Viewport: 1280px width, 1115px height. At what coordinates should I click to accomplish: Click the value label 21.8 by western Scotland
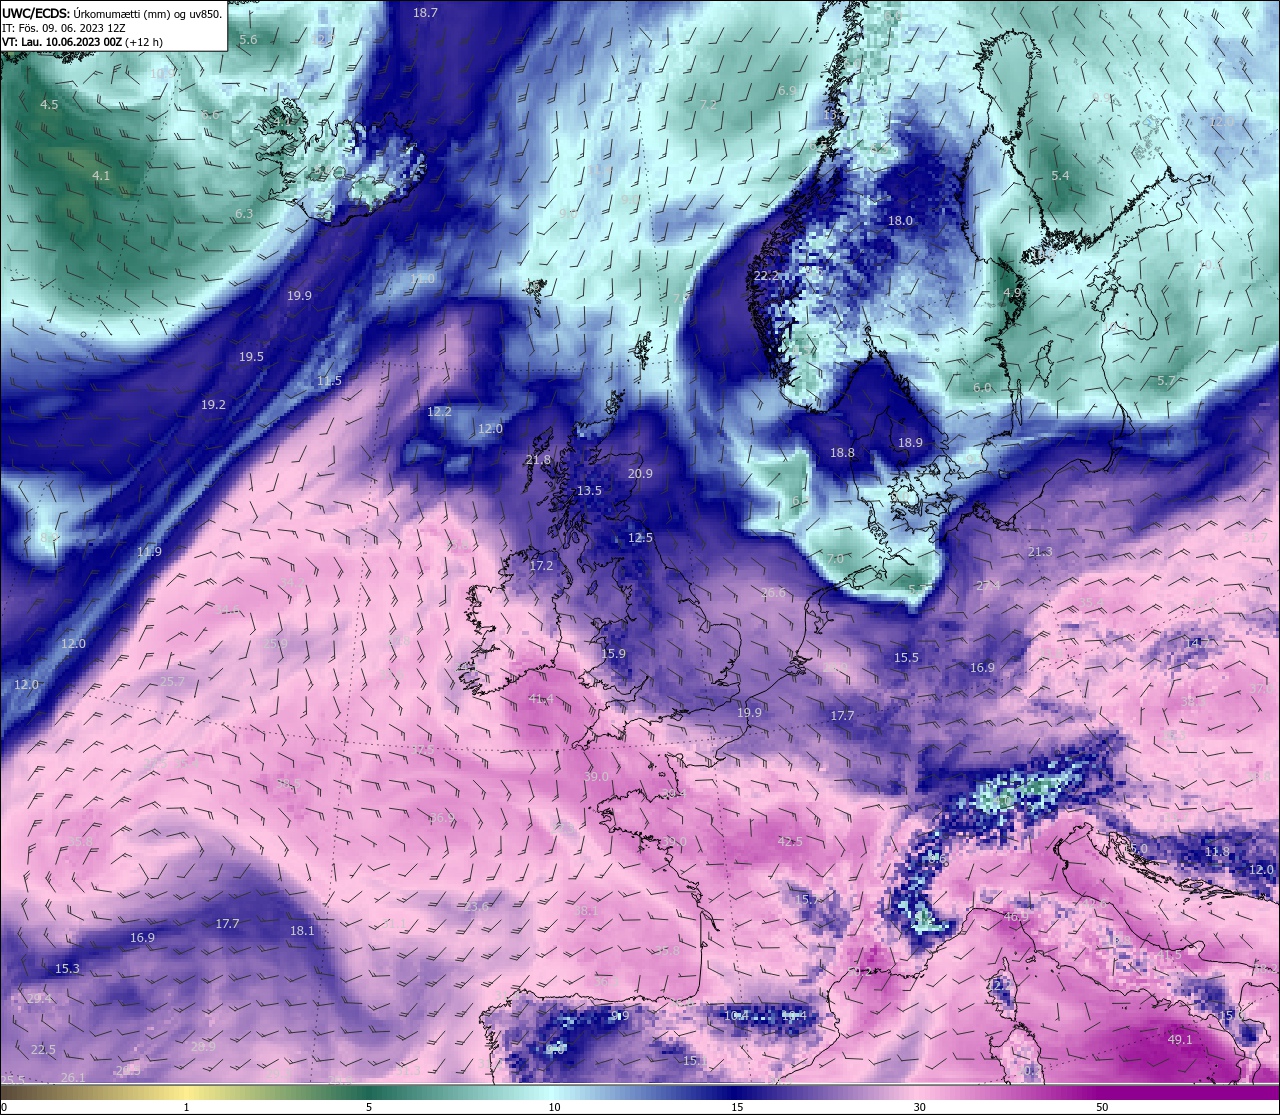[x=538, y=460]
